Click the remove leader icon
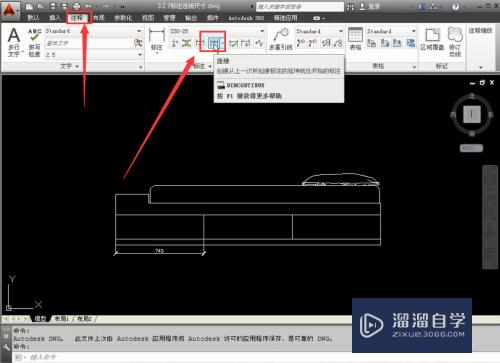The width and height of the screenshot is (500, 363). 313,43
